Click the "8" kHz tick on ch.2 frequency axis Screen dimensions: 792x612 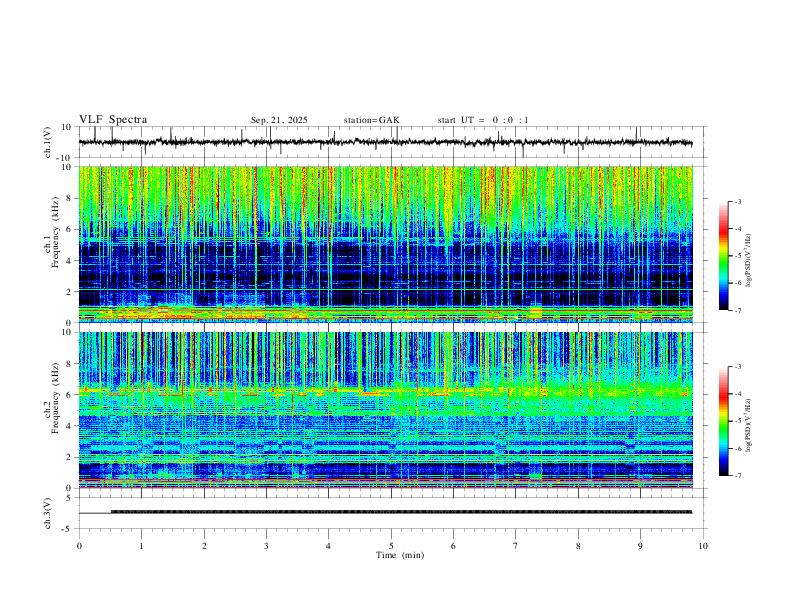point(69,364)
